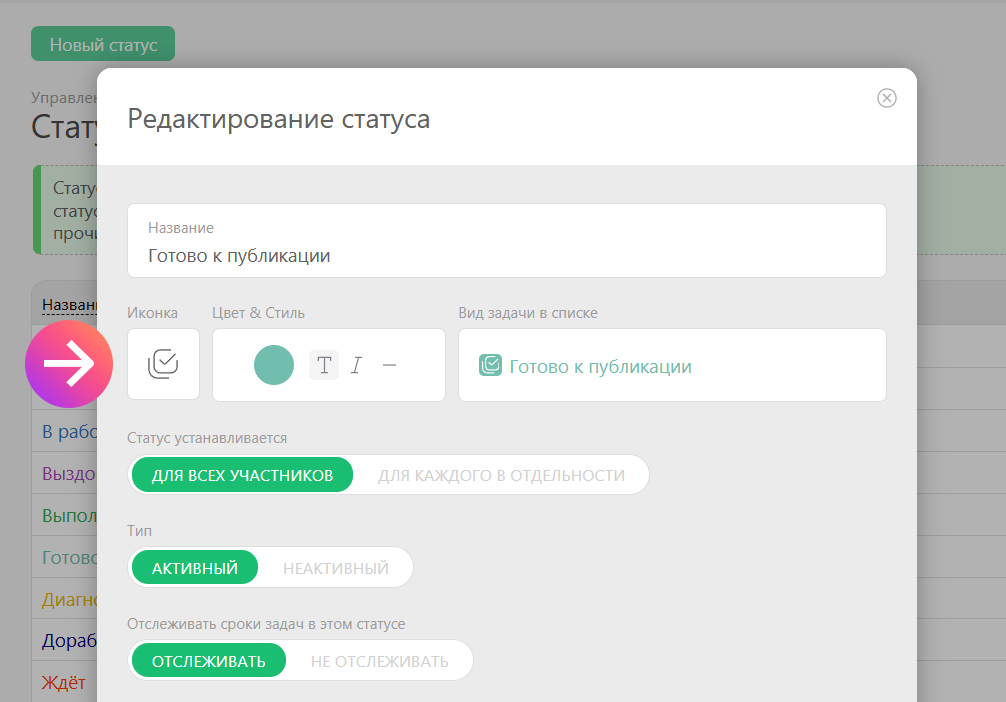Select 'Для всех участников' option
The height and width of the screenshot is (702, 1006).
click(x=242, y=475)
